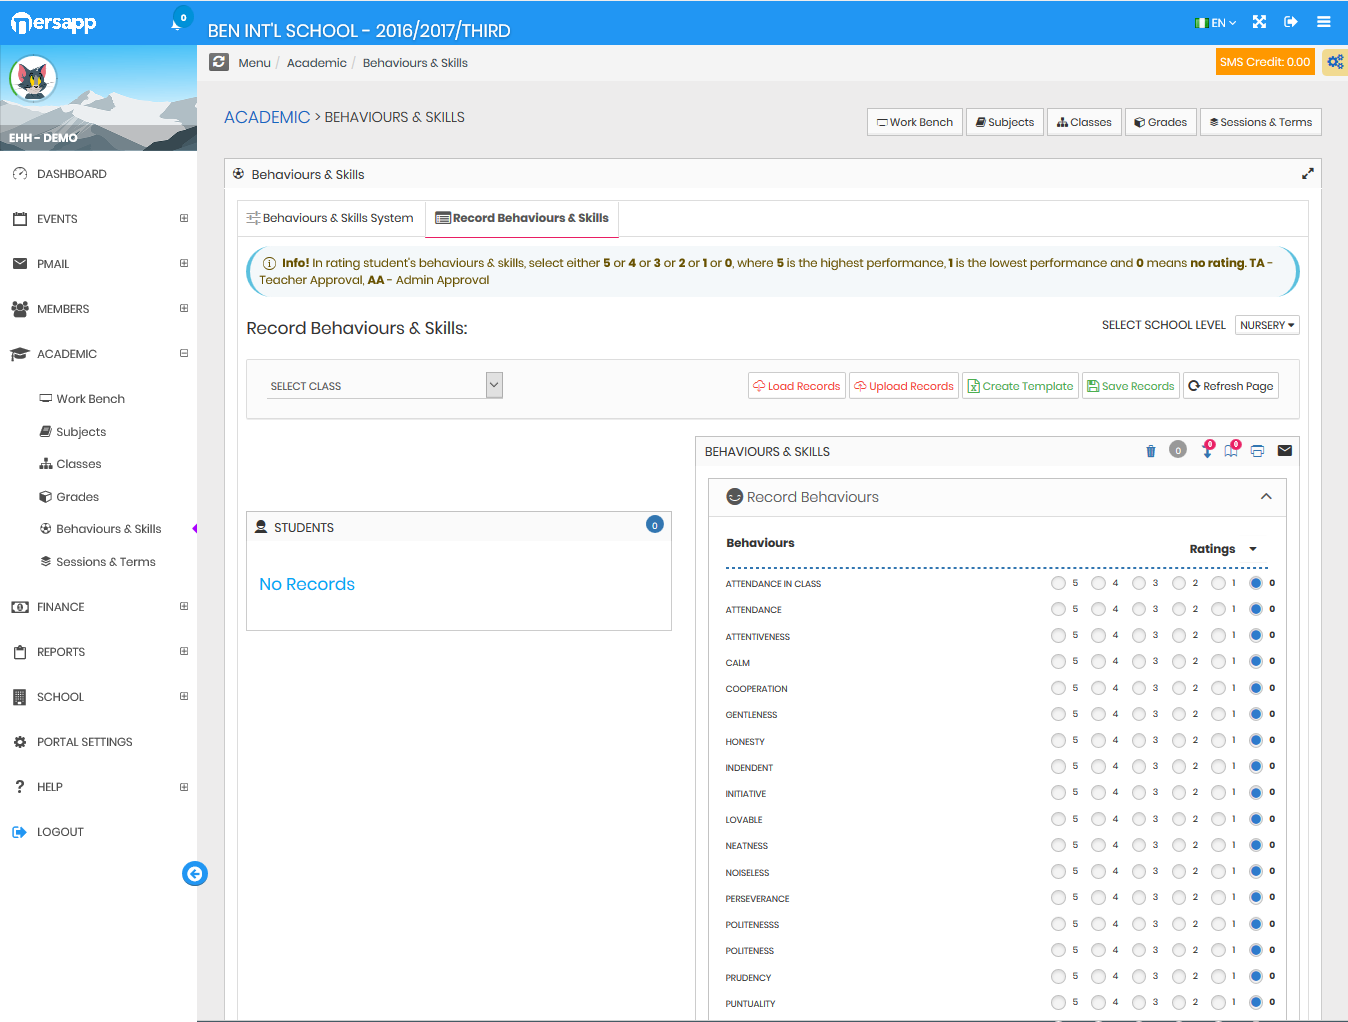Expand the Behaviours & Skills panel with arrows icon
This screenshot has width=1348, height=1022.
1307,173
